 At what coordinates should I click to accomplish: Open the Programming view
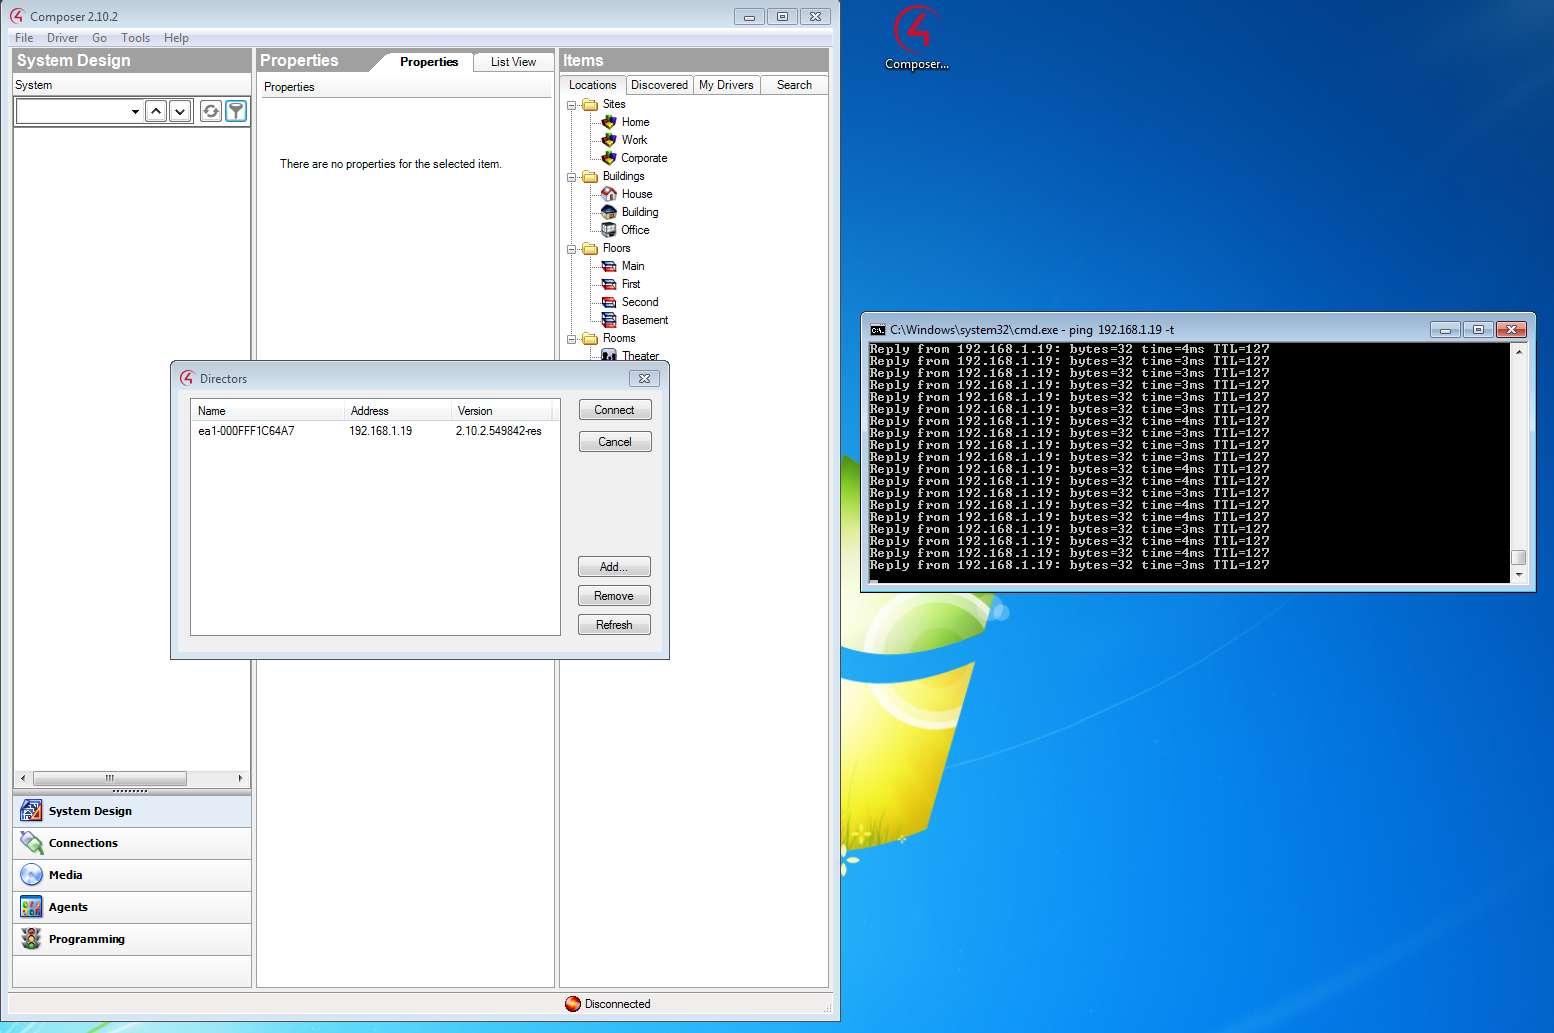tap(132, 939)
